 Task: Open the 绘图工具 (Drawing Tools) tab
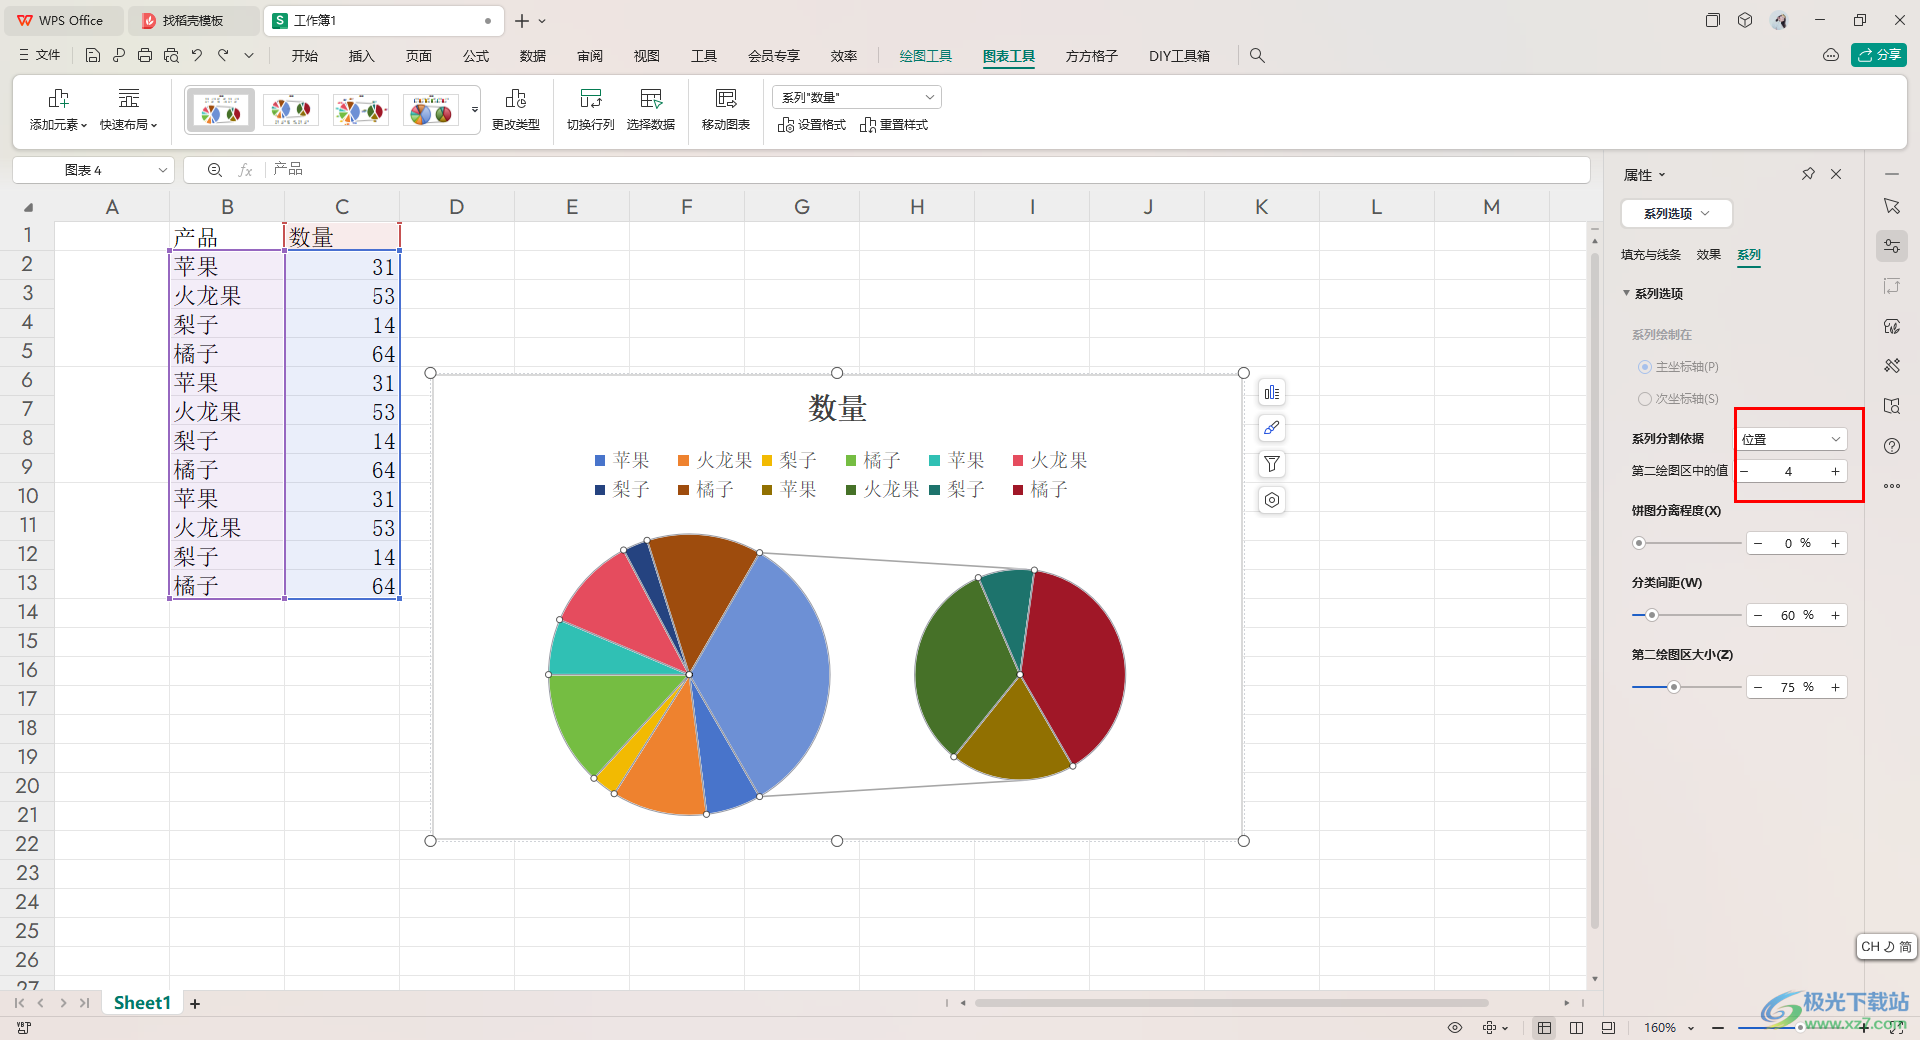(x=925, y=56)
